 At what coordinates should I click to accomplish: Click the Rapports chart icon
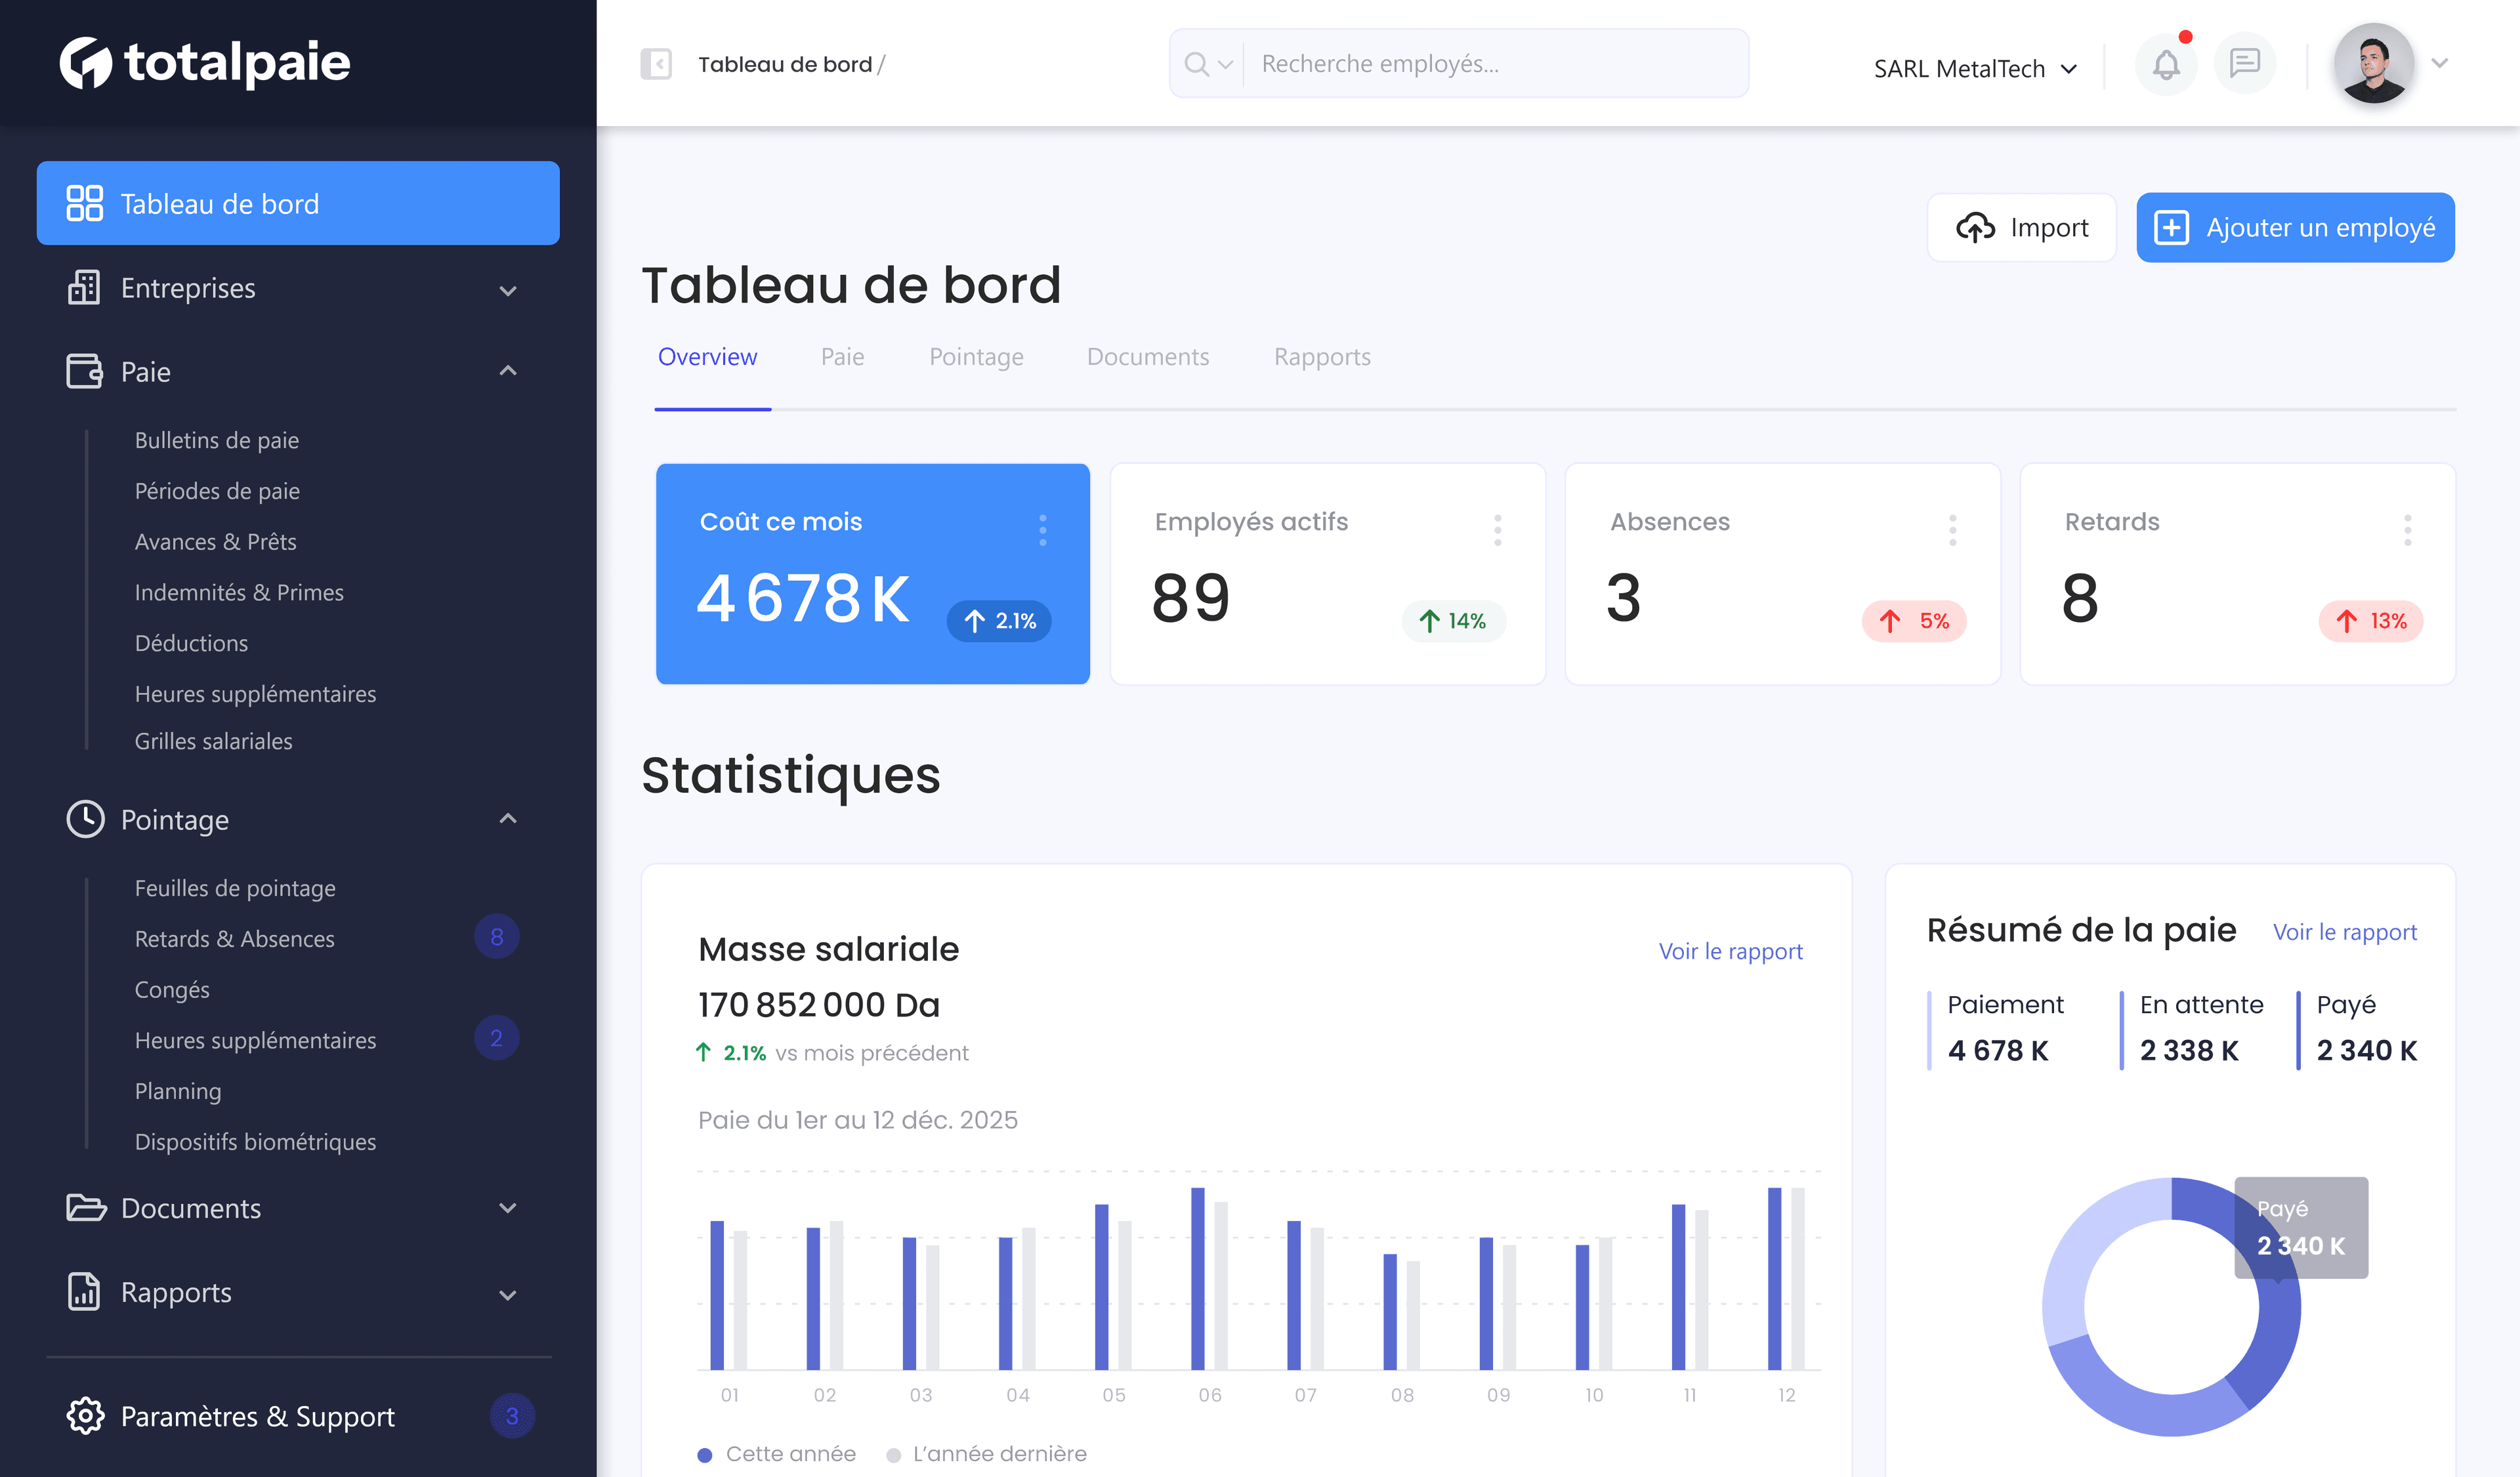tap(84, 1292)
